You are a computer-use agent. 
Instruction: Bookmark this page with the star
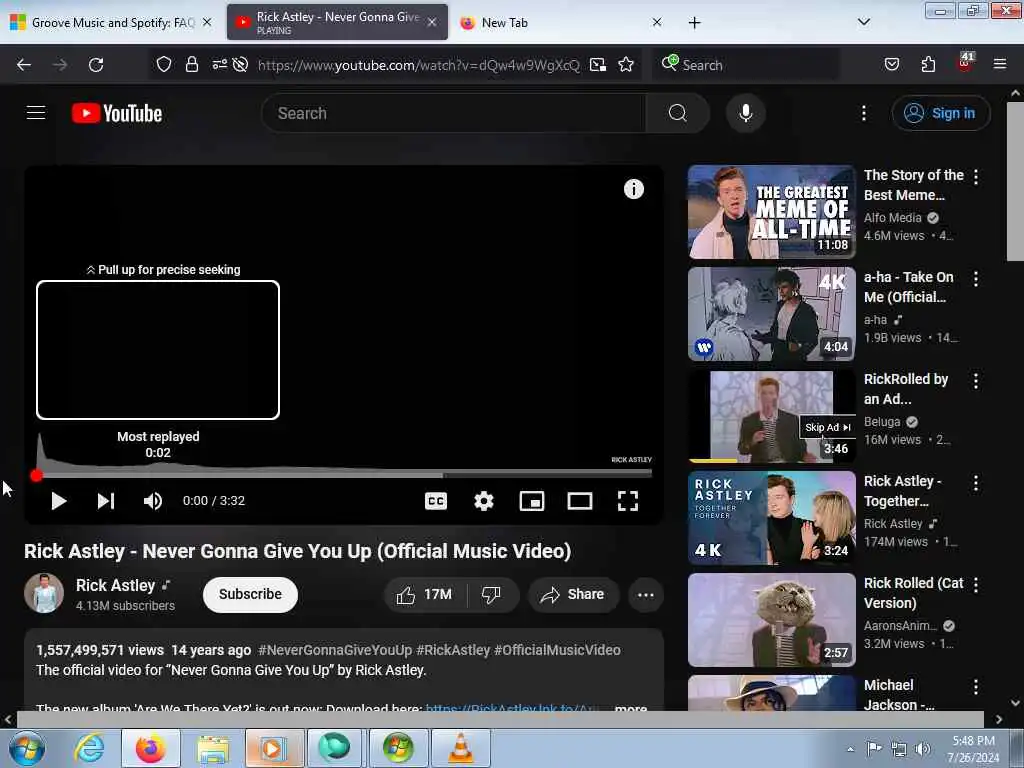[x=626, y=65]
